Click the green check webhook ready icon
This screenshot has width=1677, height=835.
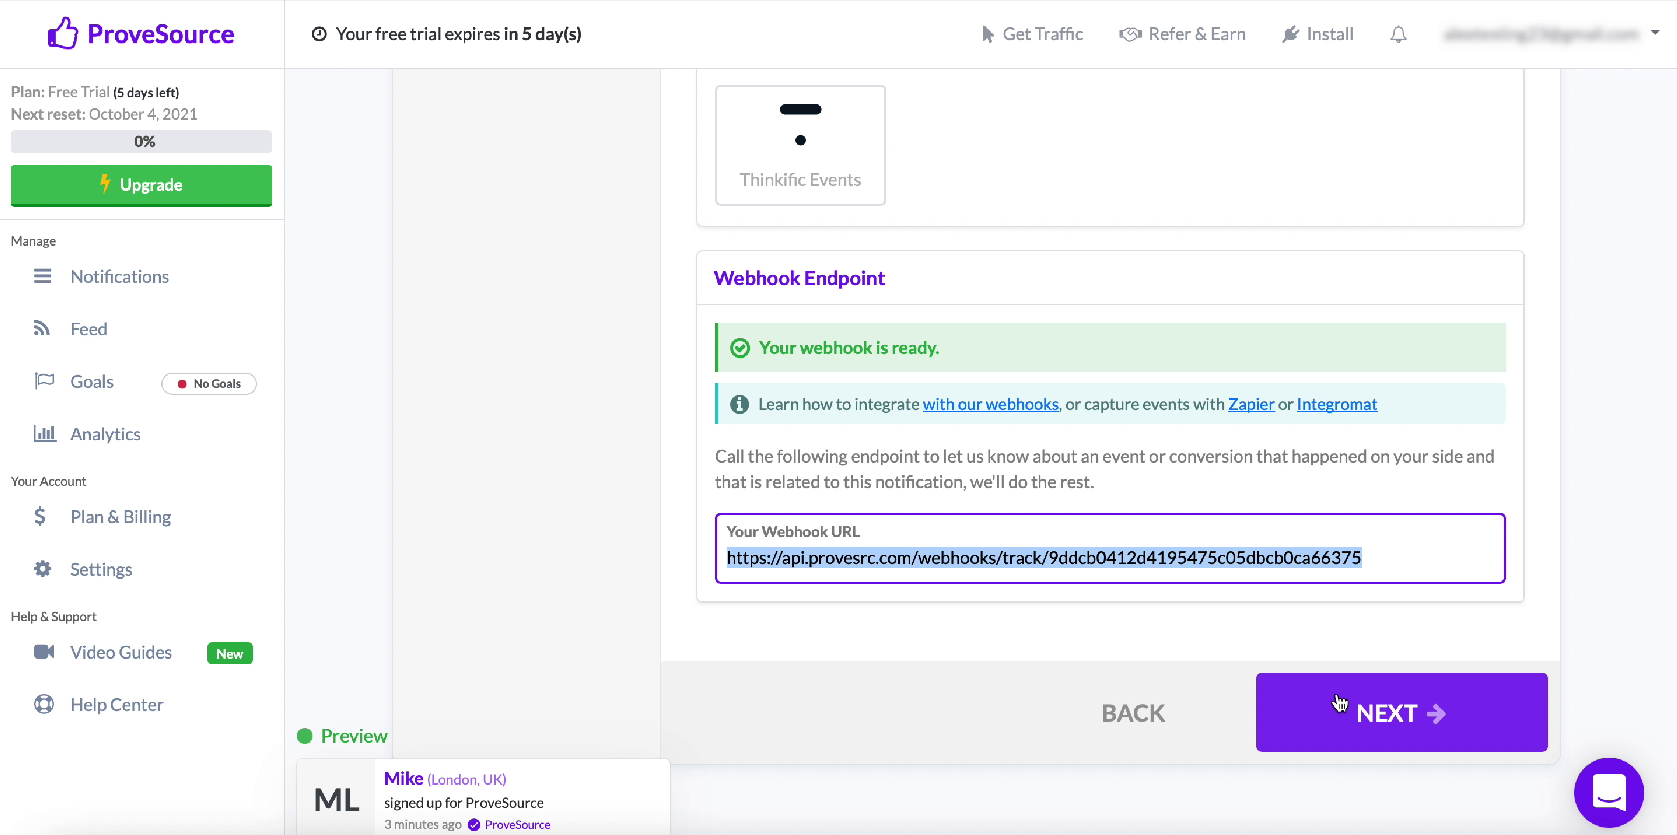tap(740, 348)
